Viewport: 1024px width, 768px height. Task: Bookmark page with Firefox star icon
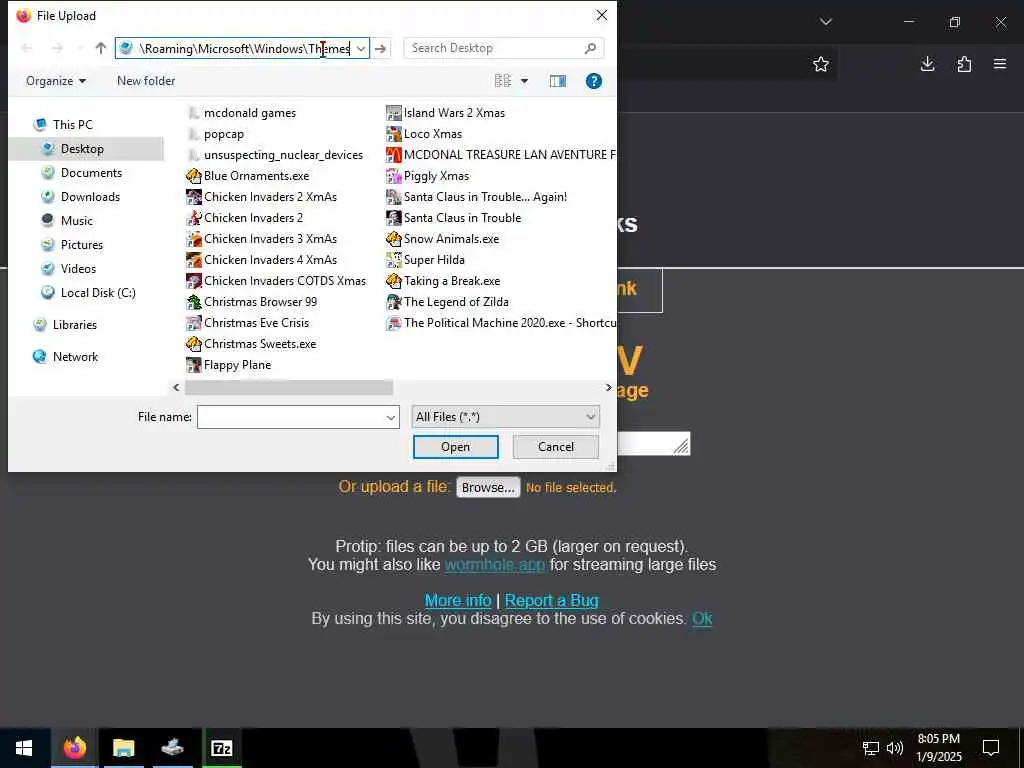pyautogui.click(x=821, y=64)
